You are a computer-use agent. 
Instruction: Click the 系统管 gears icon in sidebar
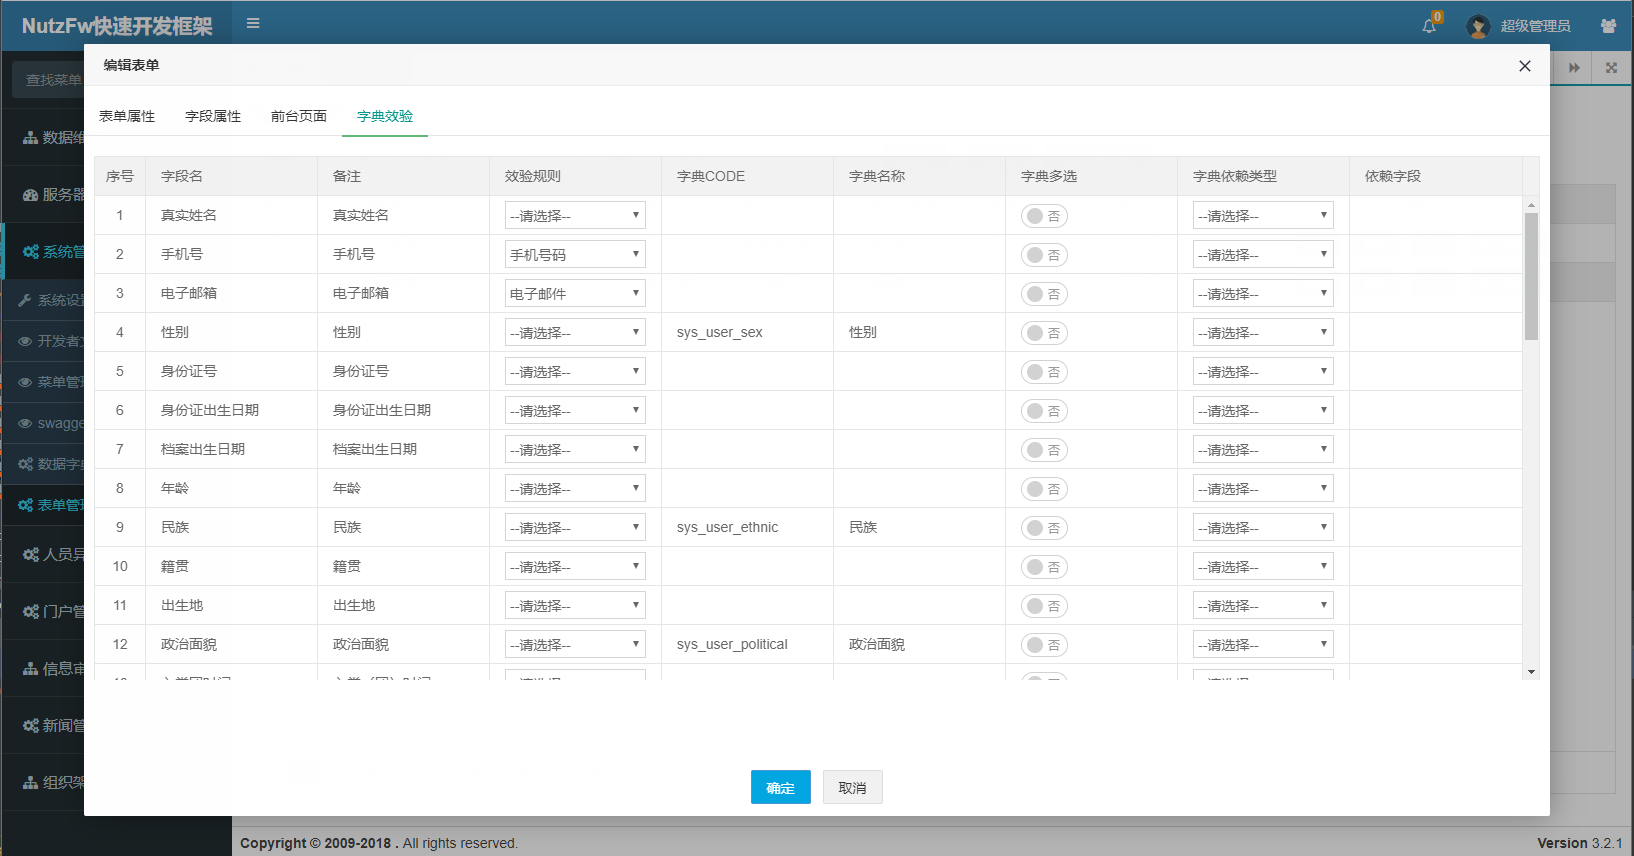[x=30, y=252]
